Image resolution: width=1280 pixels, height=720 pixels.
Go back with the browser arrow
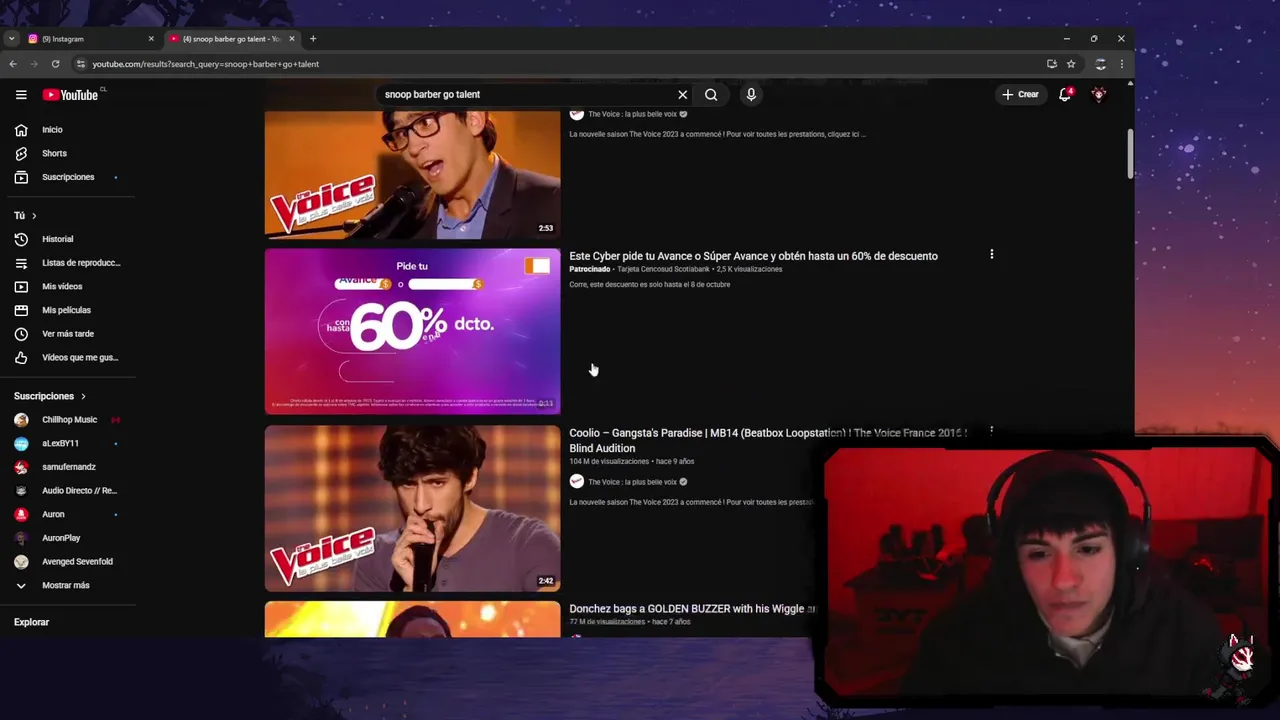coord(13,64)
